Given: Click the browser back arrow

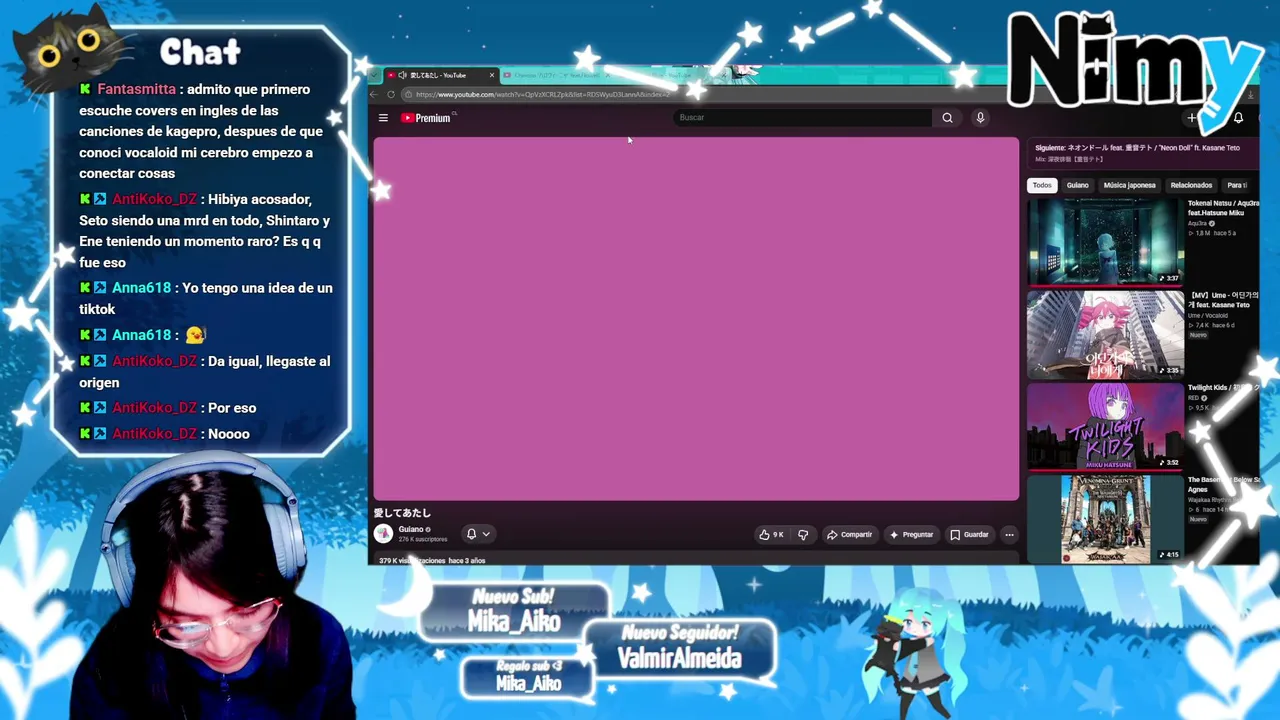Looking at the screenshot, I should pyautogui.click(x=374, y=94).
